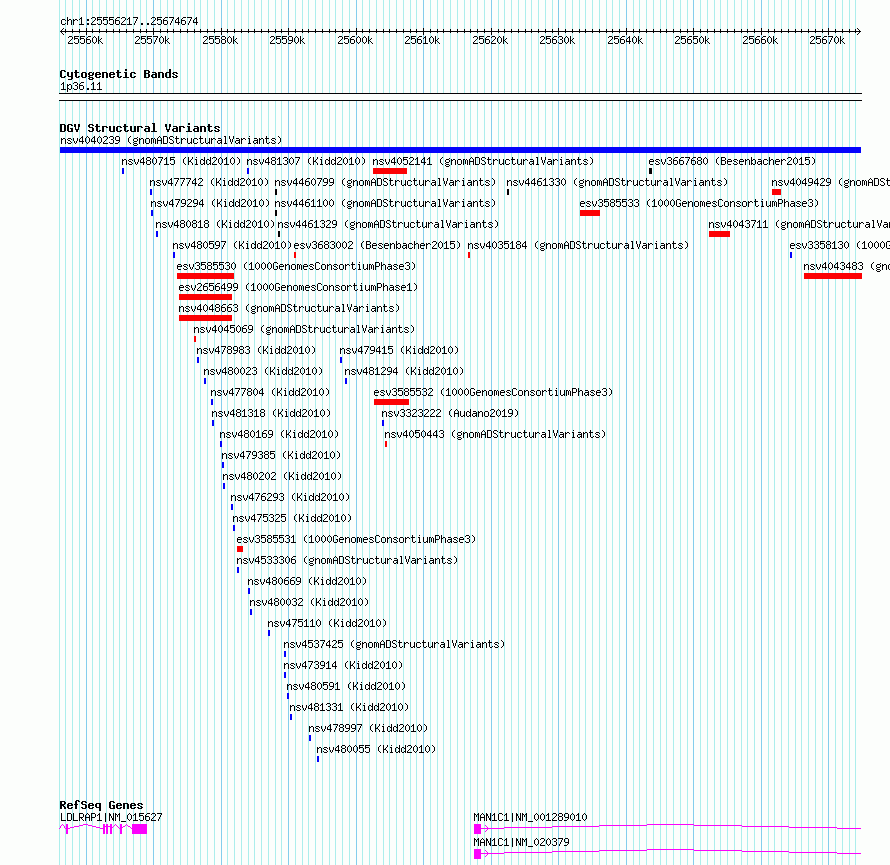Click variant nsv480202 (Kidd2010)
The image size is (890, 865).
tap(282, 476)
